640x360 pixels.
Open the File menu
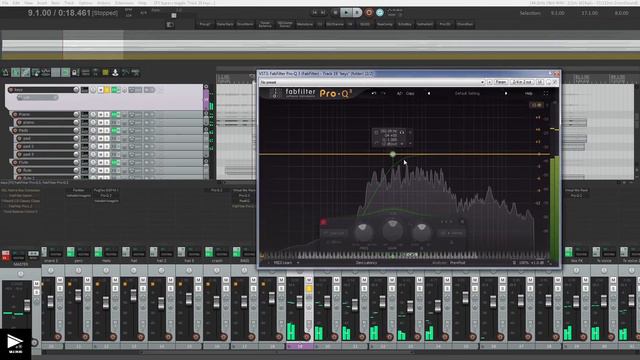point(5,2)
